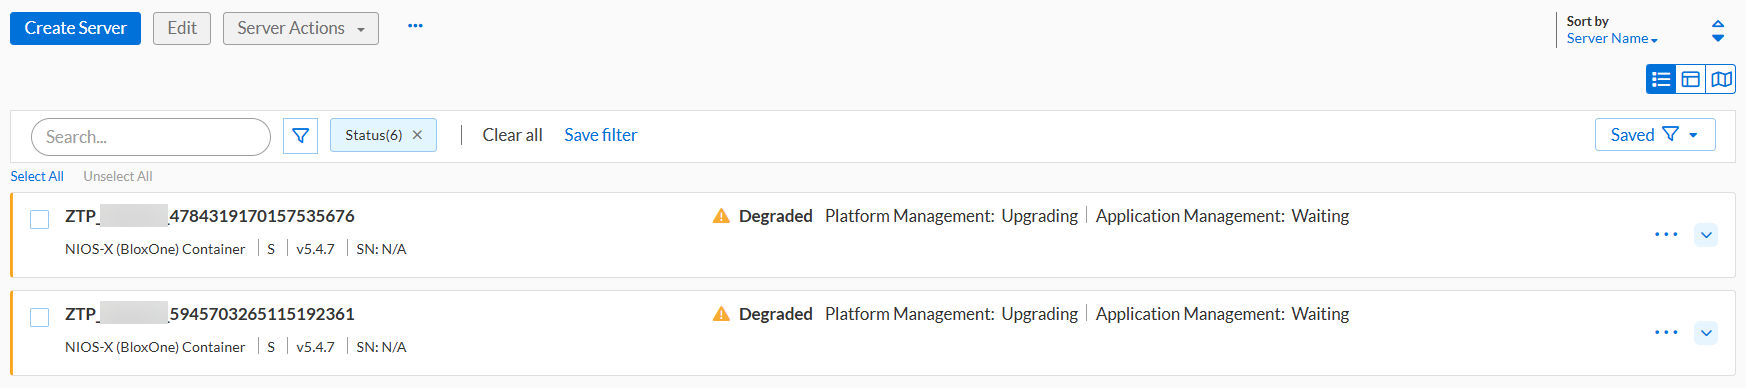Screen dimensions: 1746x388
Task: Open more options ellipsis beside Server Actions
Action: click(415, 26)
